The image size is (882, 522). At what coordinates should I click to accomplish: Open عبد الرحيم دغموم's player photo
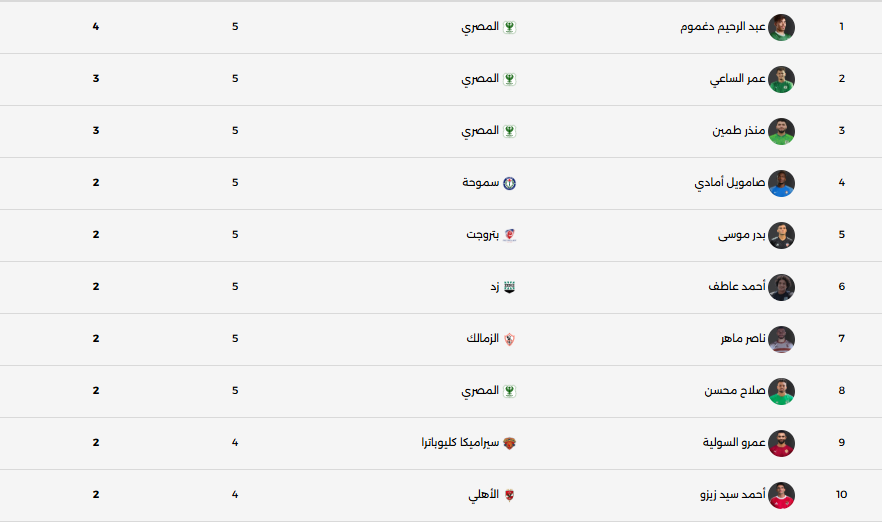point(782,27)
